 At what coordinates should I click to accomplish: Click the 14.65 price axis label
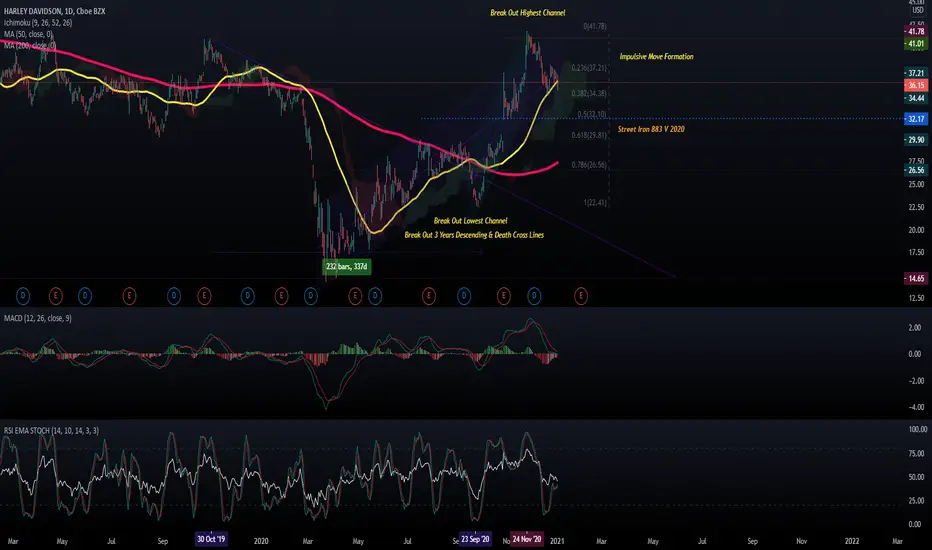915,278
